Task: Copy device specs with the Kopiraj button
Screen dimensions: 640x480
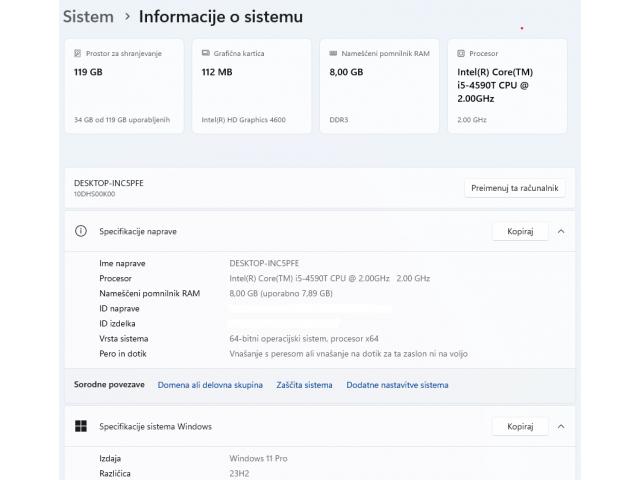Action: 520,231
